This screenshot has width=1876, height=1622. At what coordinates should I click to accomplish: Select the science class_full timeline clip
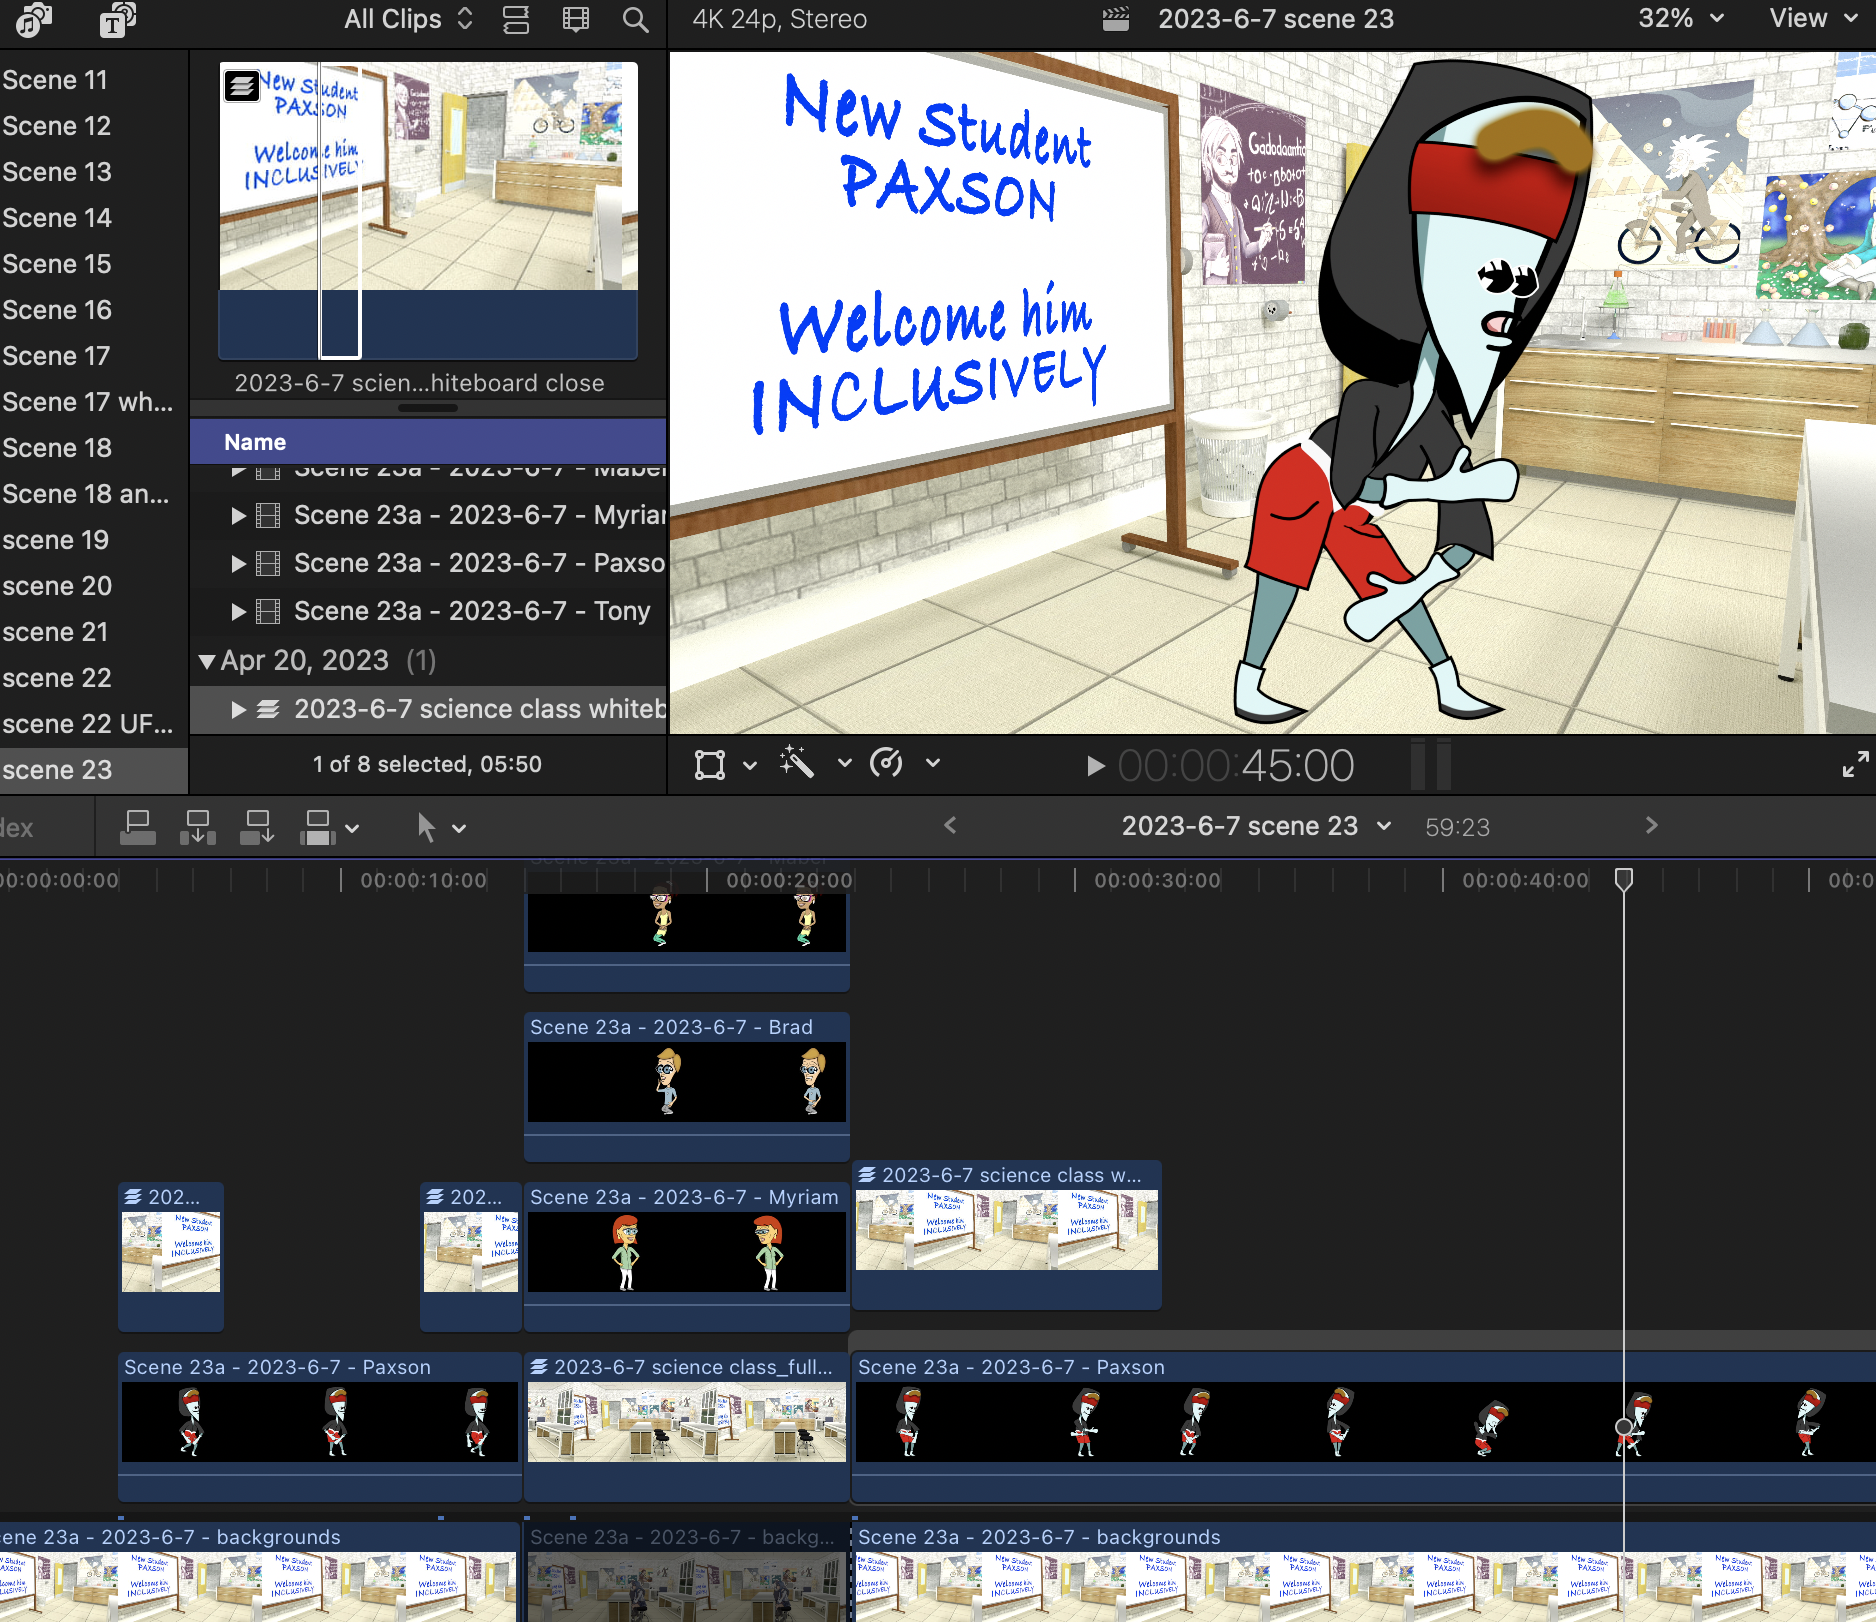click(687, 1426)
